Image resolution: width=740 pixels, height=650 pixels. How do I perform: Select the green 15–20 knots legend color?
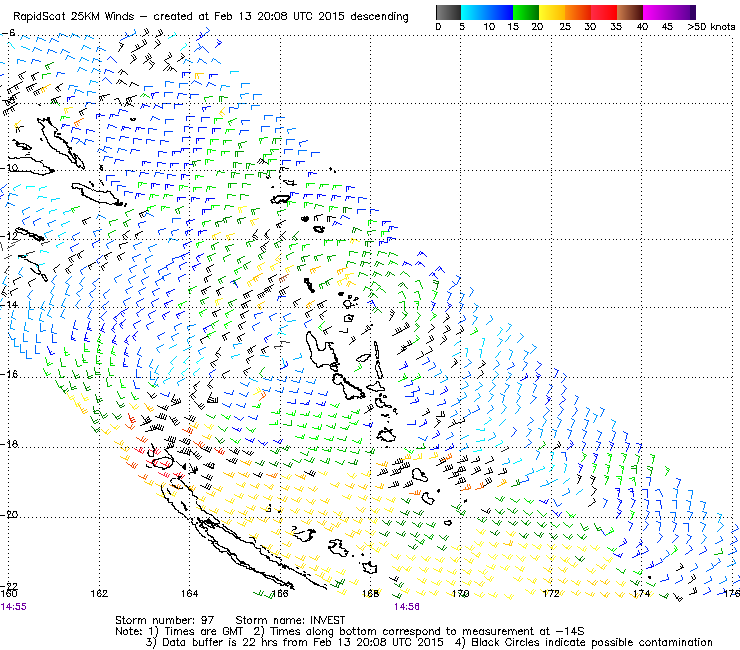pos(526,12)
